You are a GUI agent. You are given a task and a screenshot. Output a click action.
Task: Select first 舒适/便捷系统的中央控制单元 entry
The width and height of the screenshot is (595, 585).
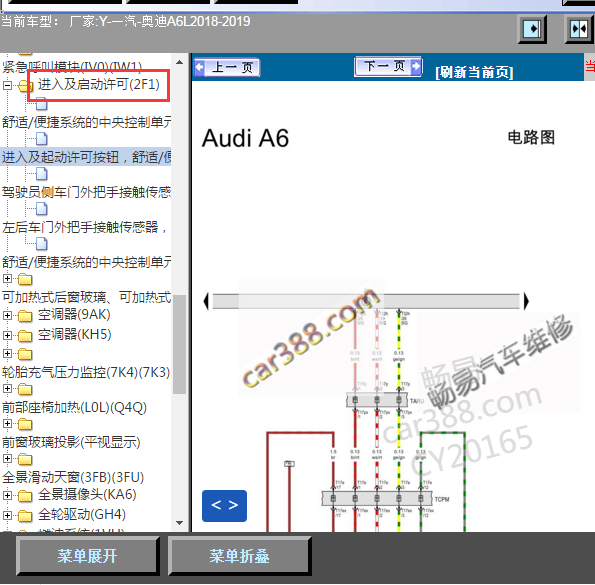coord(87,122)
